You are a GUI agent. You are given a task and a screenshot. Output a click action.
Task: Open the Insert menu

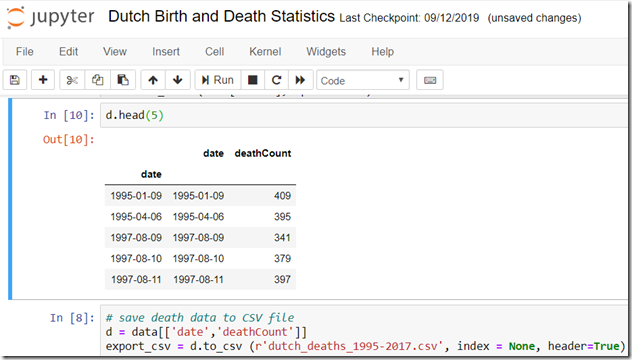166,52
